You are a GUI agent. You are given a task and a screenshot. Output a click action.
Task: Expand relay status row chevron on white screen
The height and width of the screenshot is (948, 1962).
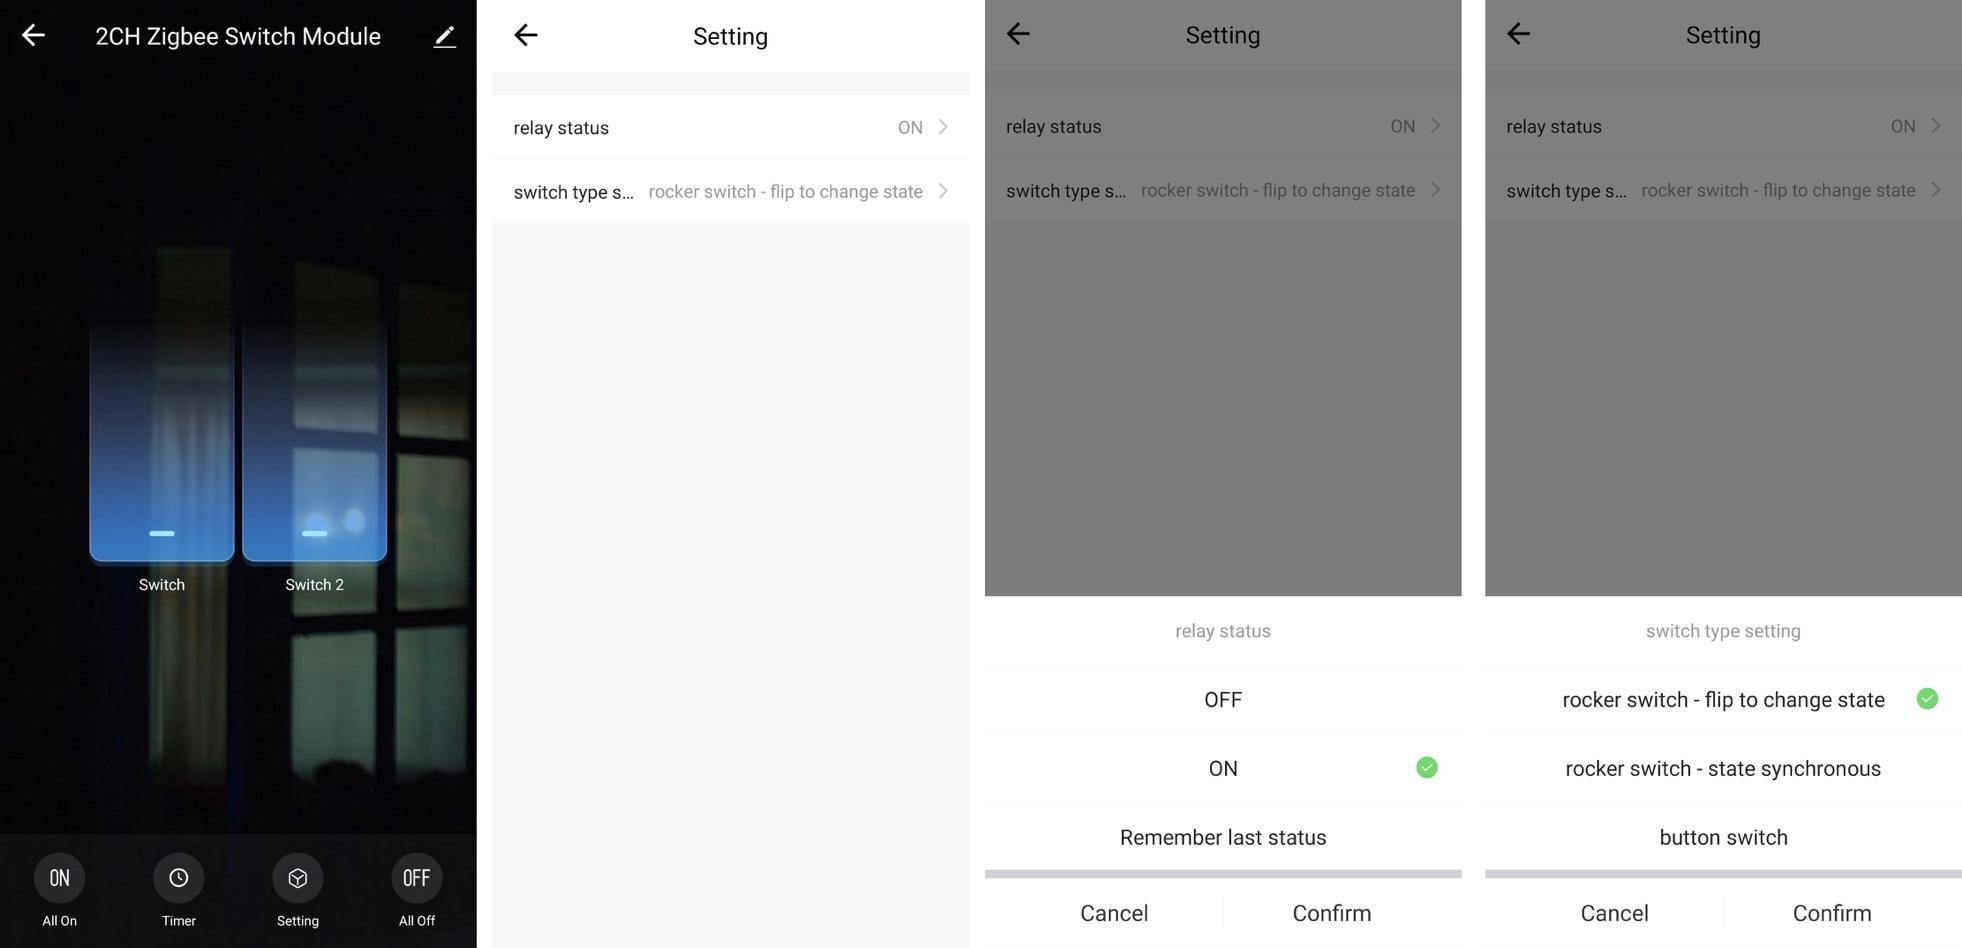click(942, 127)
